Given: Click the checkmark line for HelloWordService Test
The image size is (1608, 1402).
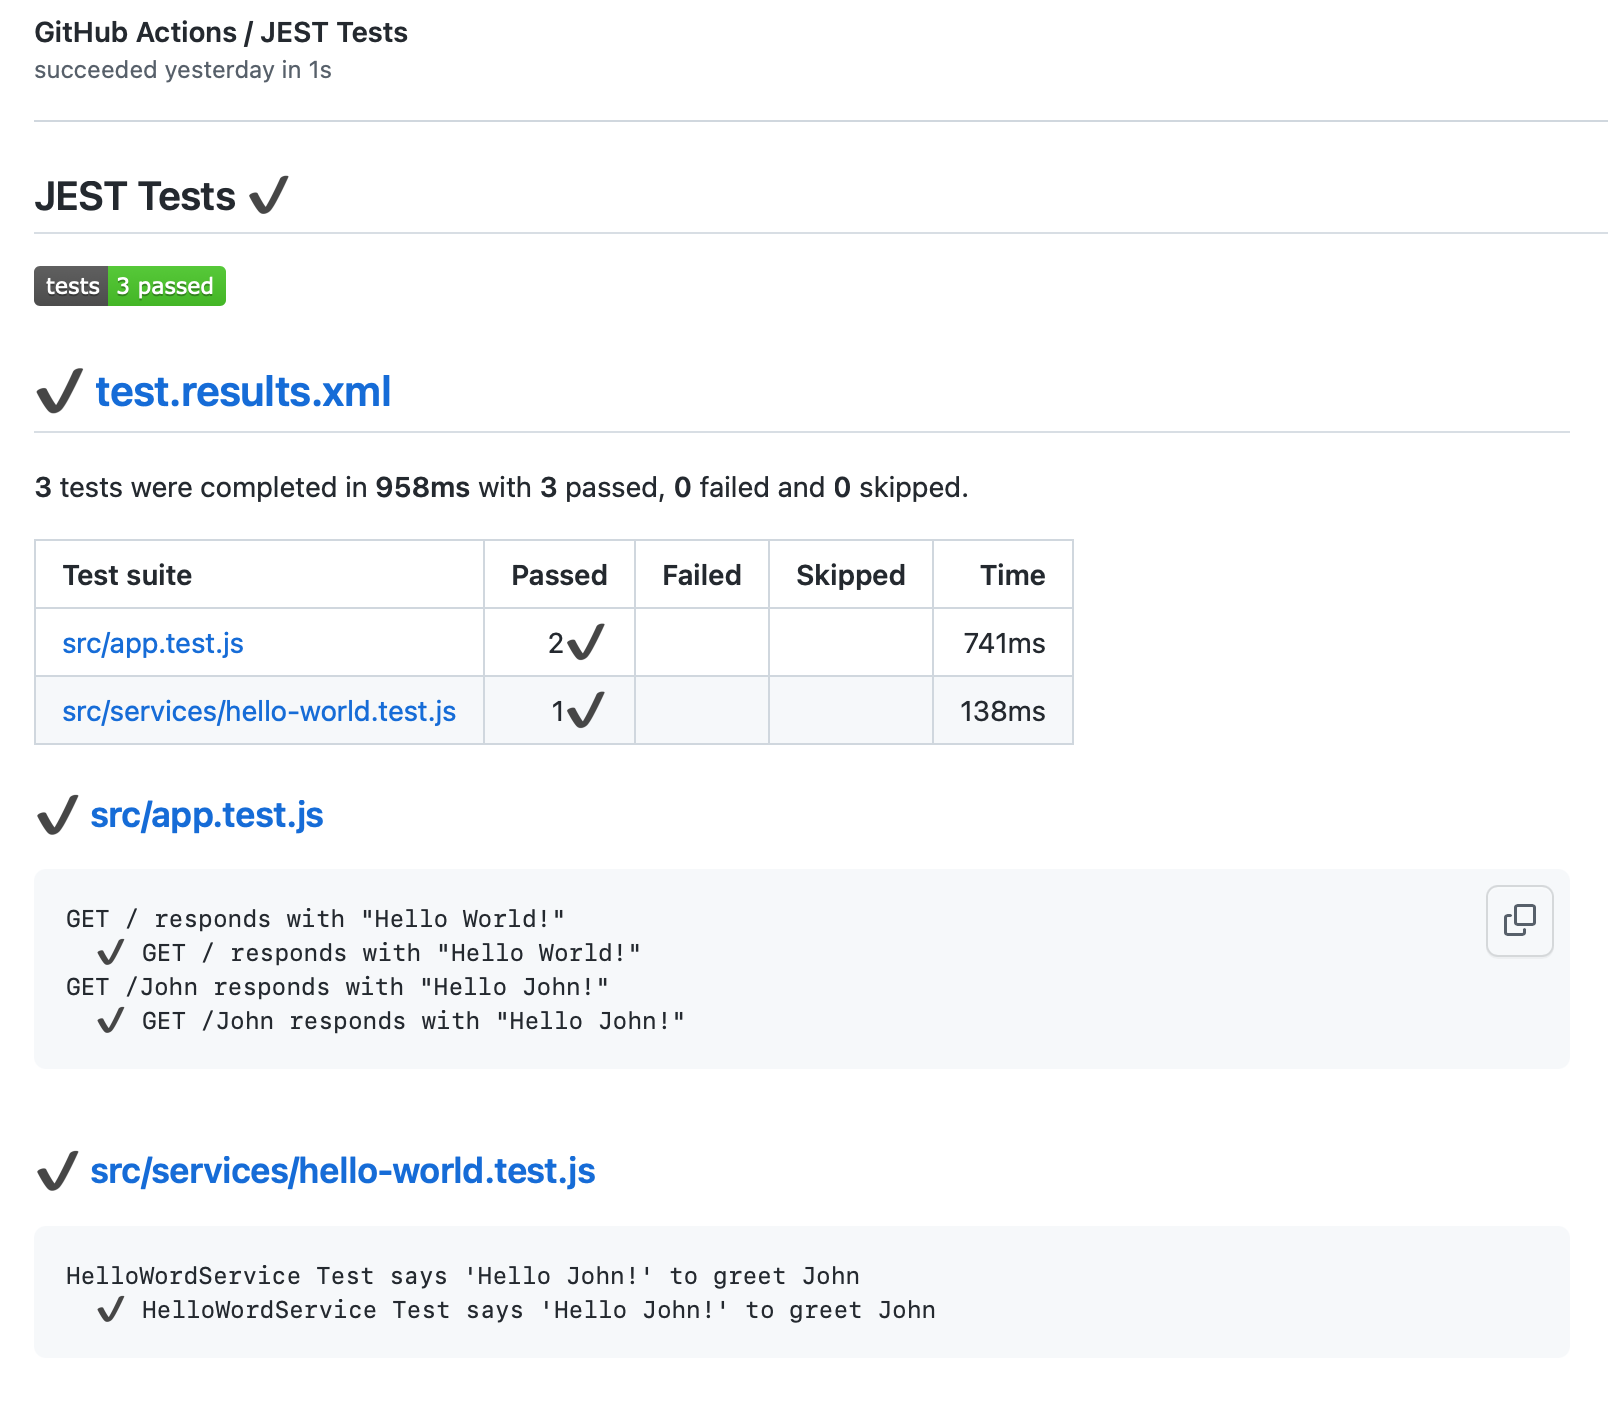Looking at the screenshot, I should pyautogui.click(x=517, y=1310).
